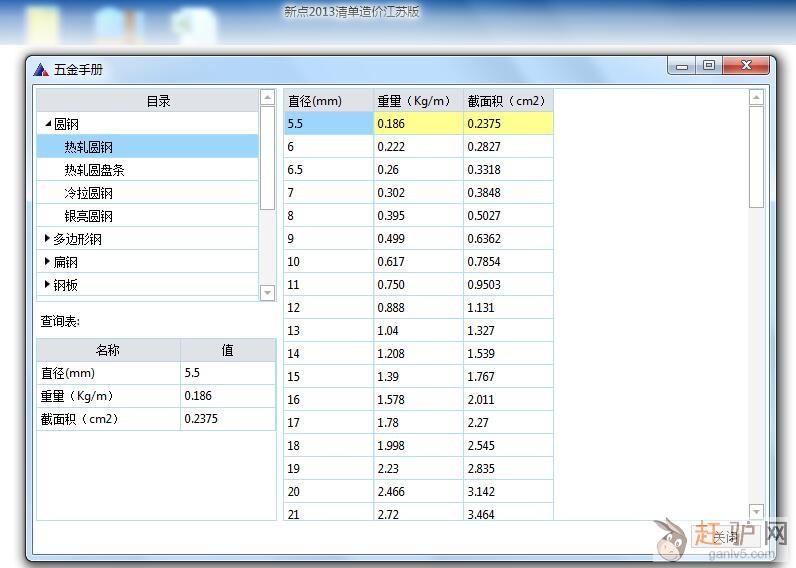Click up arrow of directory tree scrollbar

[x=267, y=97]
